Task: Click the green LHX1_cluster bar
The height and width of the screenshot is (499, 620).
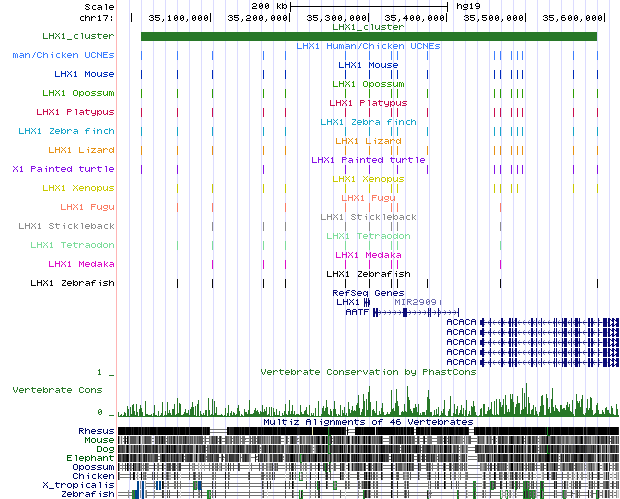Action: [x=368, y=37]
